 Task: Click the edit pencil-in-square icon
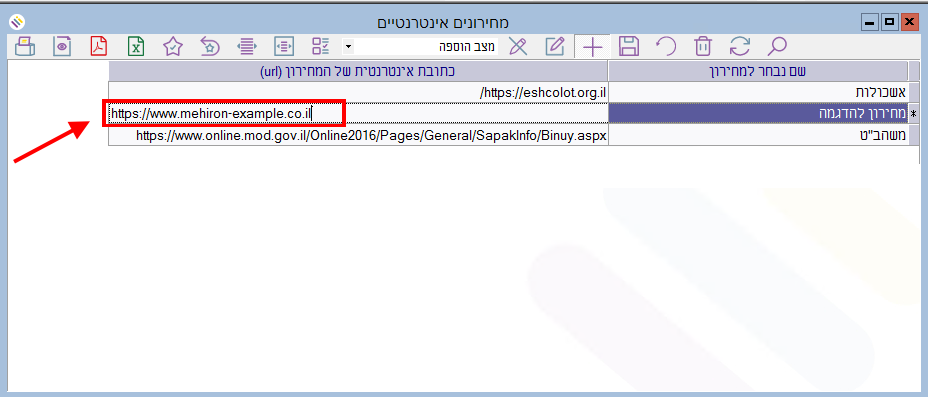click(555, 46)
